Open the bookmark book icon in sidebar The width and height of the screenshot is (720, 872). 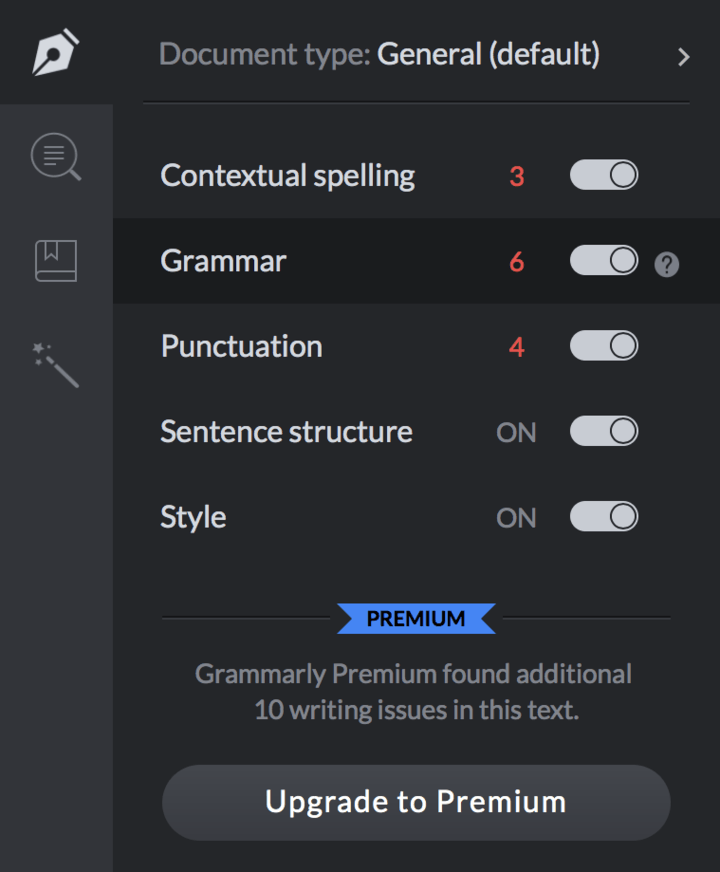point(55,261)
